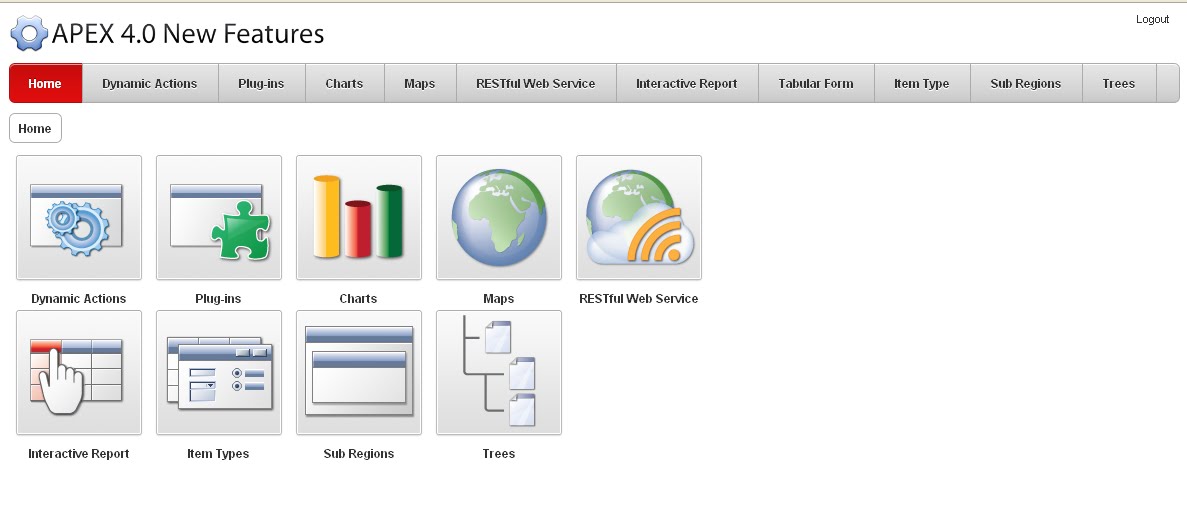Click the Trees text label
Image resolution: width=1187 pixels, height=509 pixels.
click(x=498, y=454)
